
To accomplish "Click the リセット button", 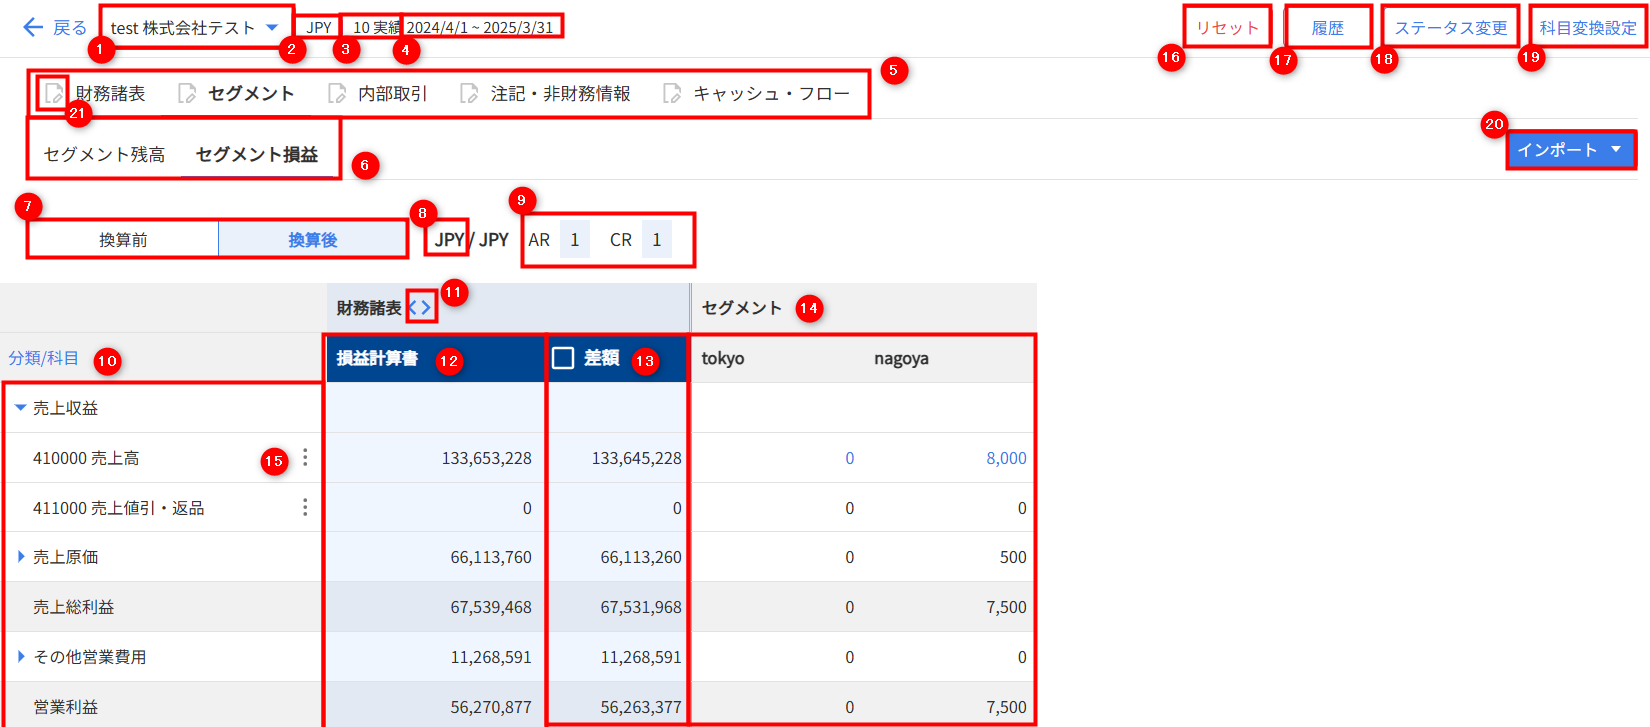I will tap(1227, 28).
